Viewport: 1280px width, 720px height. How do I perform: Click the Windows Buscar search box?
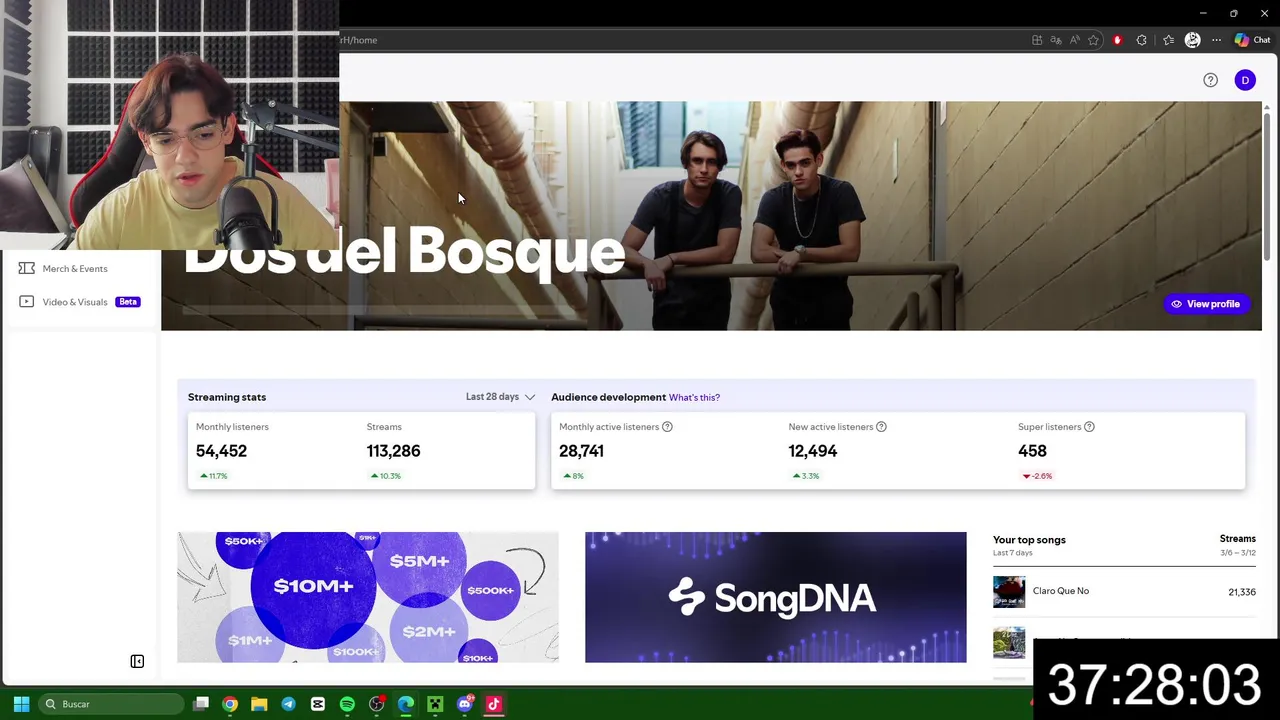point(110,704)
